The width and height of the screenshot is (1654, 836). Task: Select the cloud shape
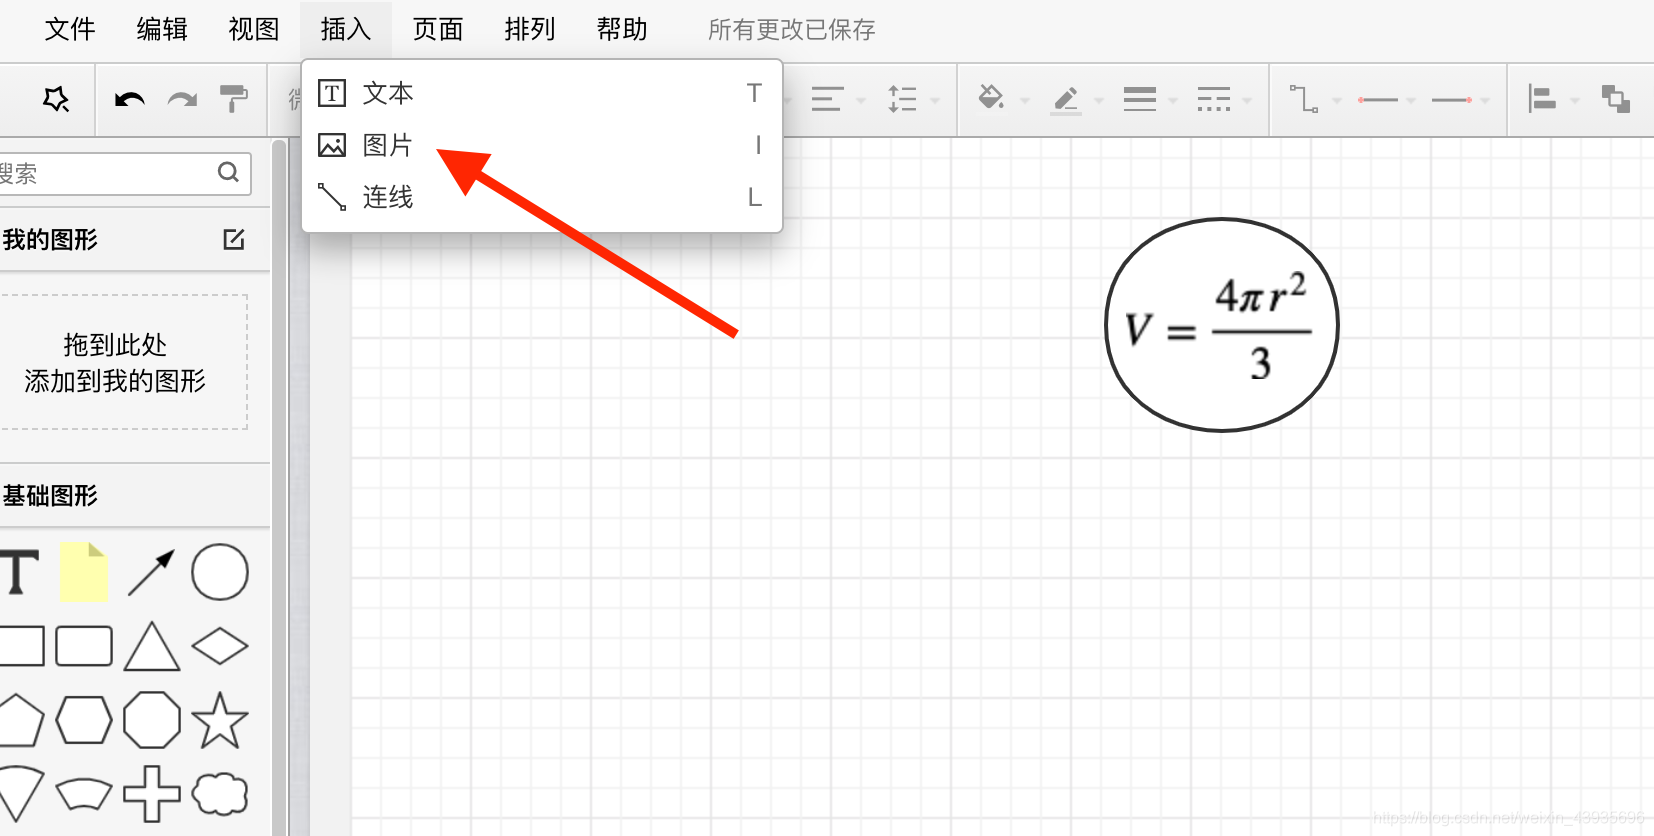coord(220,794)
